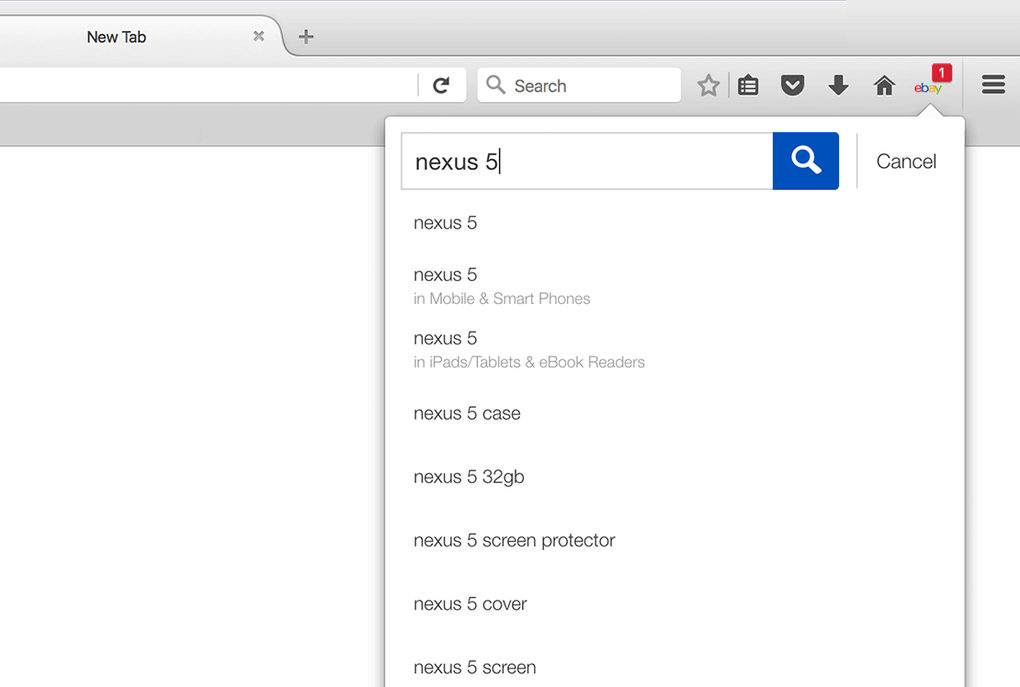Choose nexus 5 in Mobile & Smart Phones
This screenshot has height=687, width=1020.
(x=501, y=285)
